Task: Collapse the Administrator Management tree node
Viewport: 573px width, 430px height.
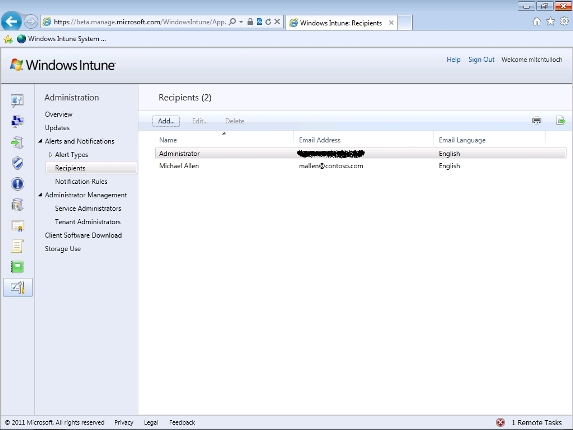Action: 41,195
